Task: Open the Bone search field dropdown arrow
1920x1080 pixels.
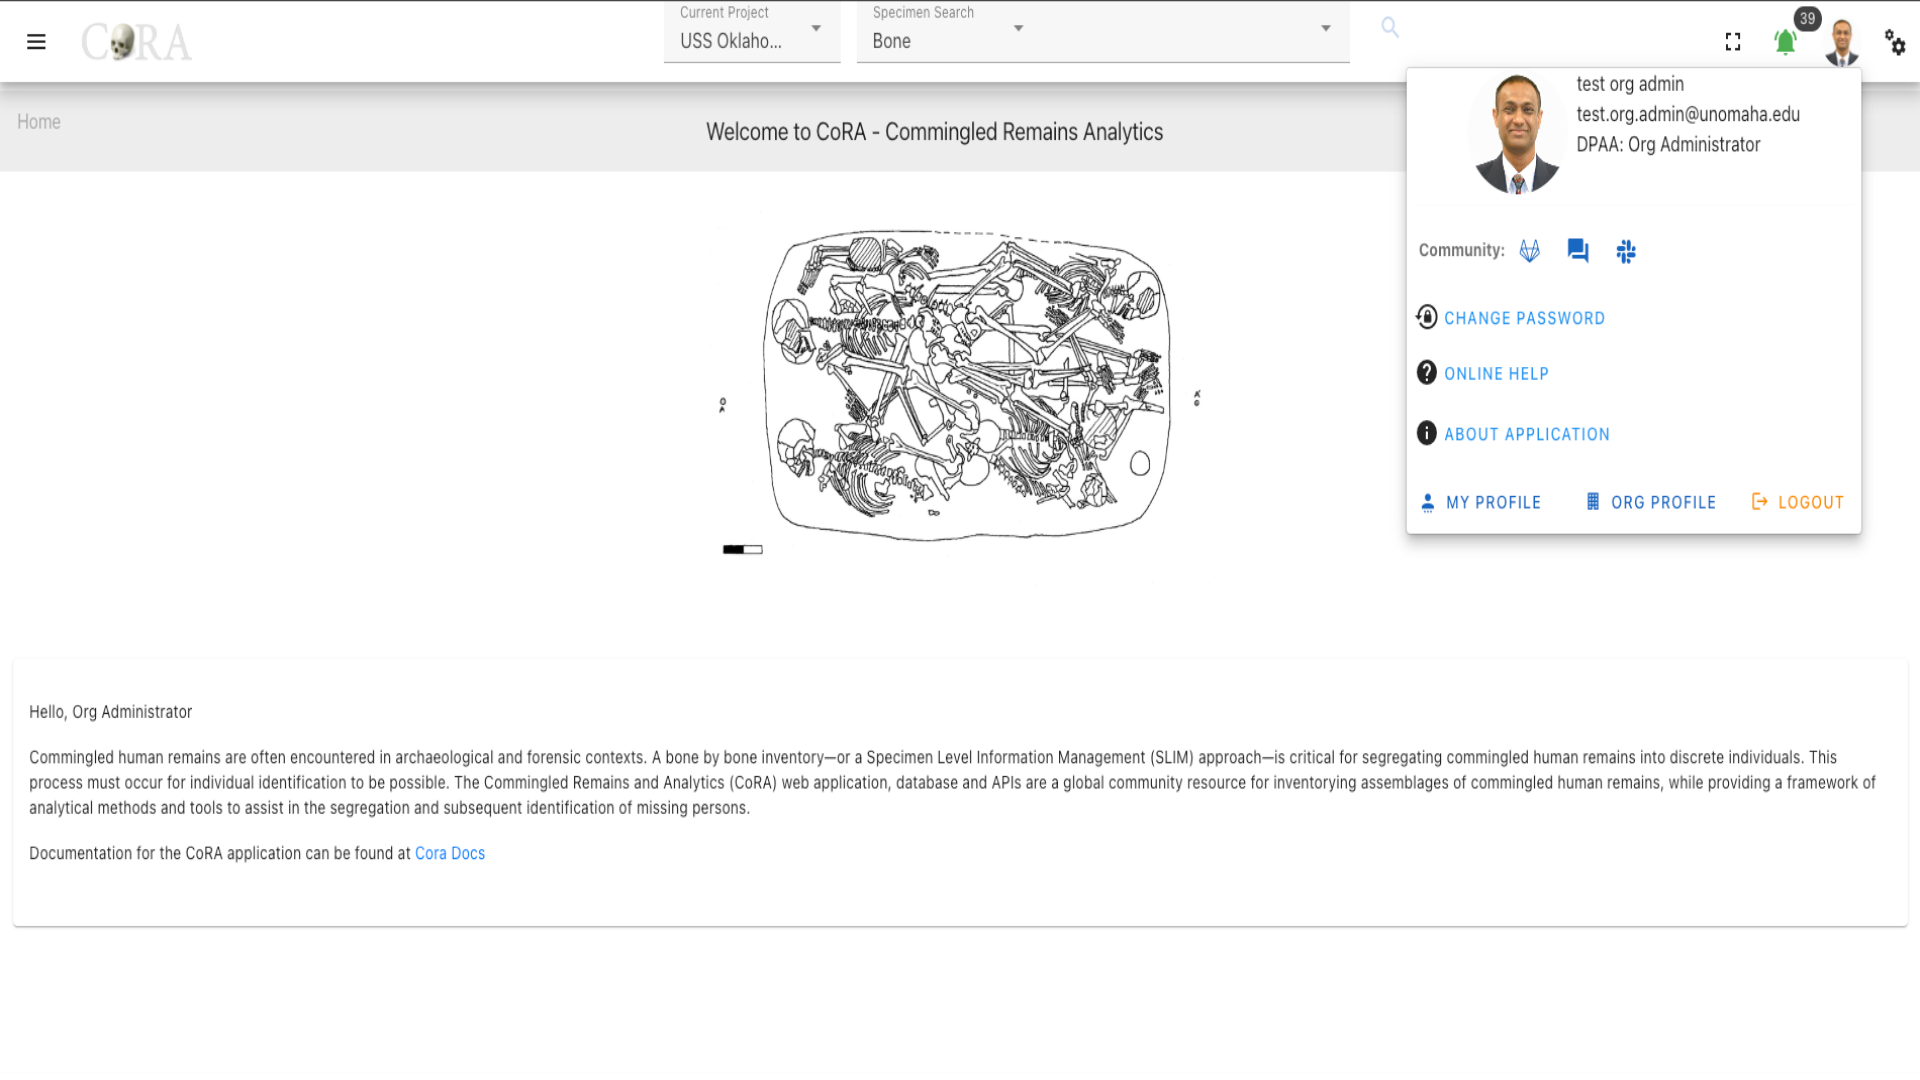Action: click(1326, 29)
